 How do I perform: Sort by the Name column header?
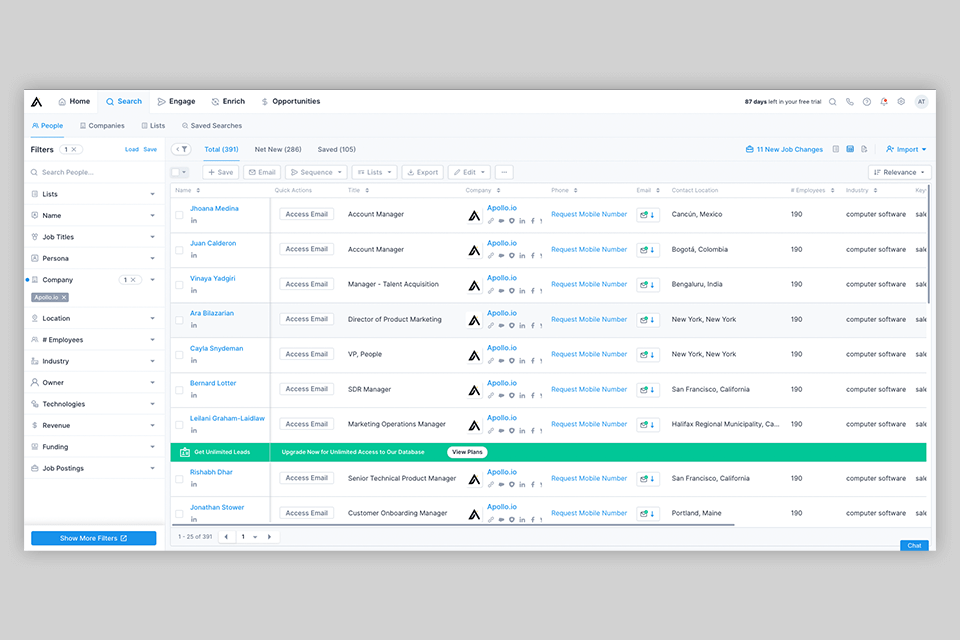point(187,190)
